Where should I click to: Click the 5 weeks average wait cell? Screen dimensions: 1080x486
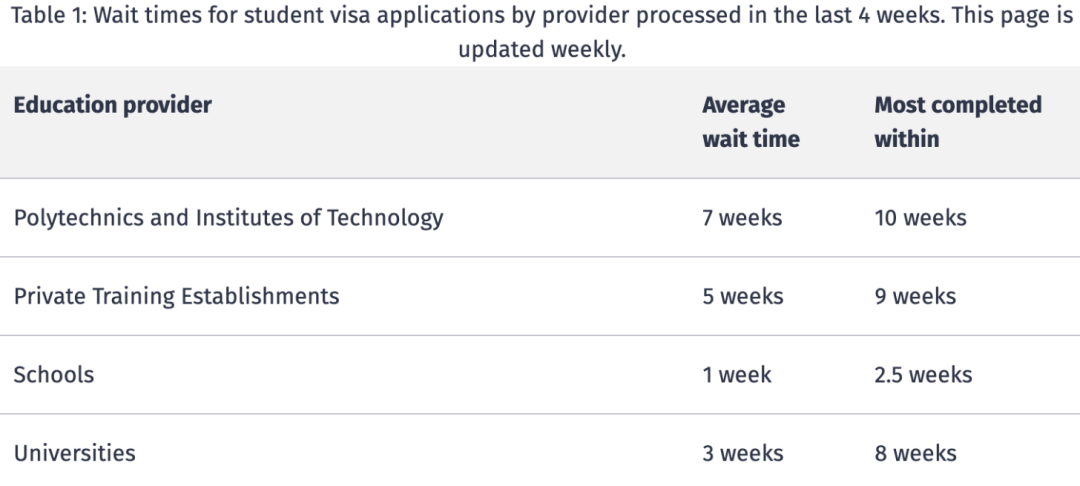point(743,297)
